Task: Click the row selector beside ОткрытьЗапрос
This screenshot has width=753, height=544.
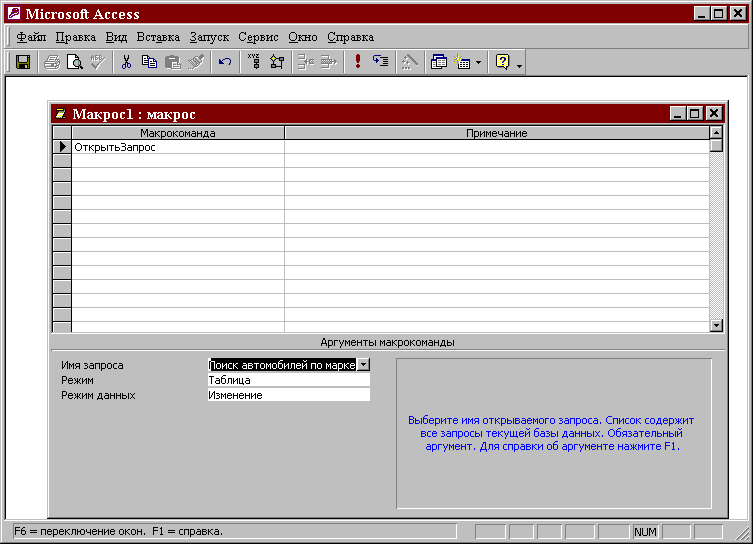Action: pyautogui.click(x=62, y=147)
